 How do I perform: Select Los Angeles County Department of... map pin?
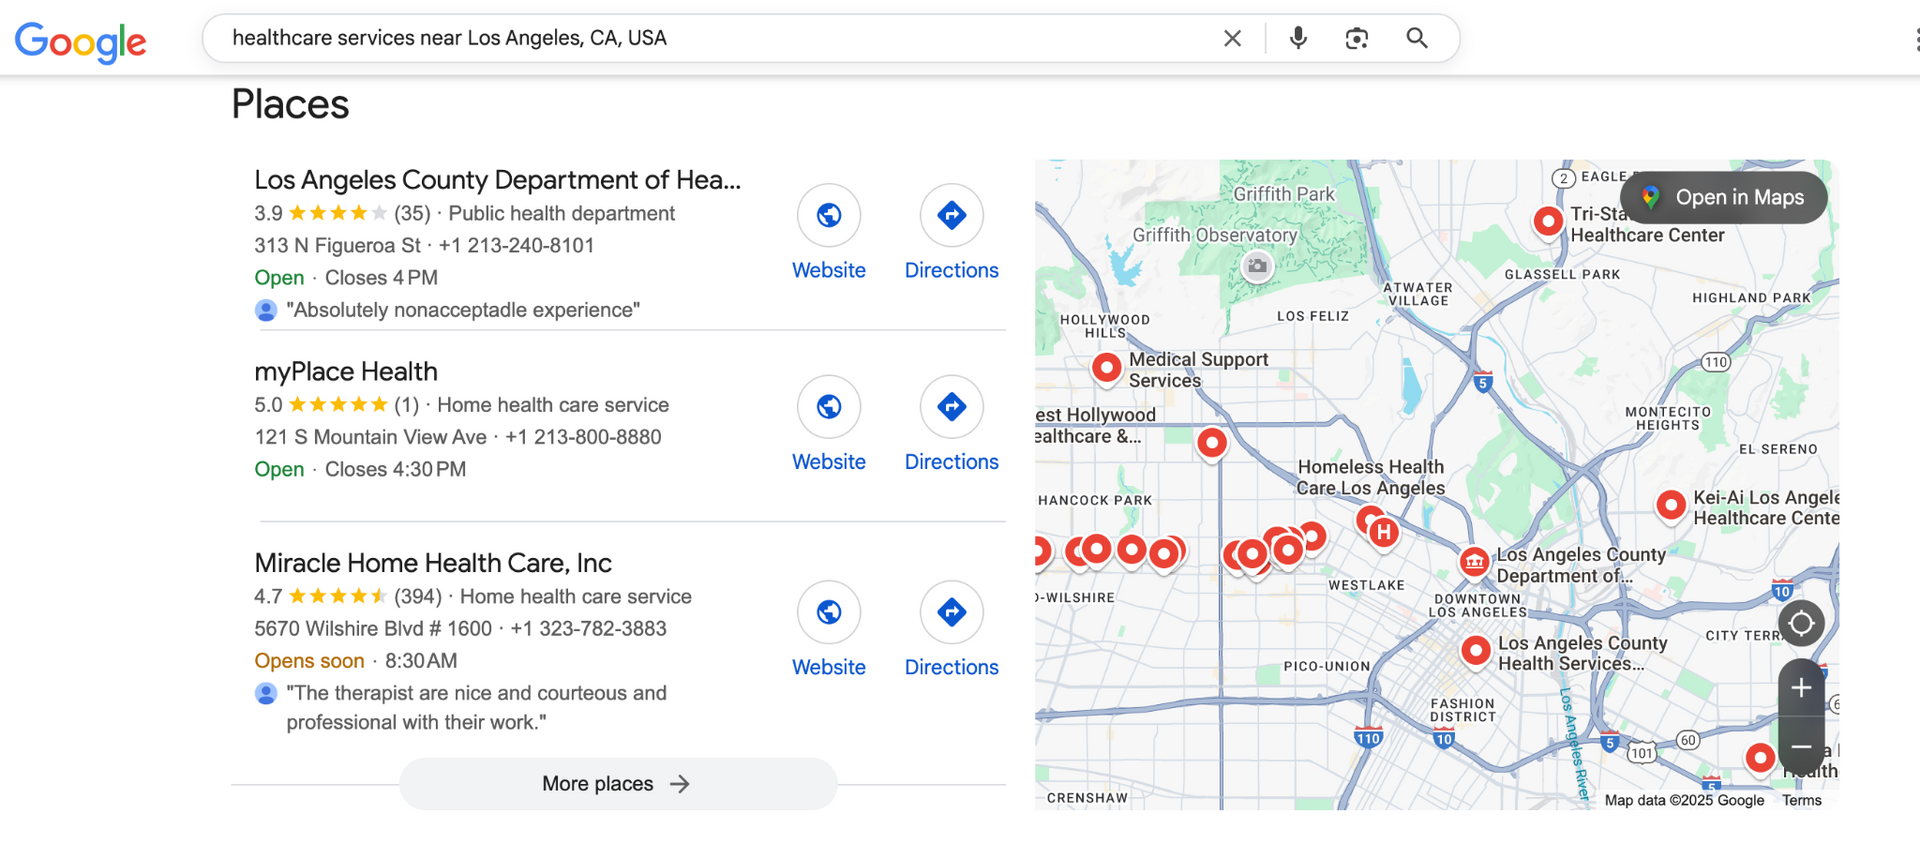[1474, 562]
